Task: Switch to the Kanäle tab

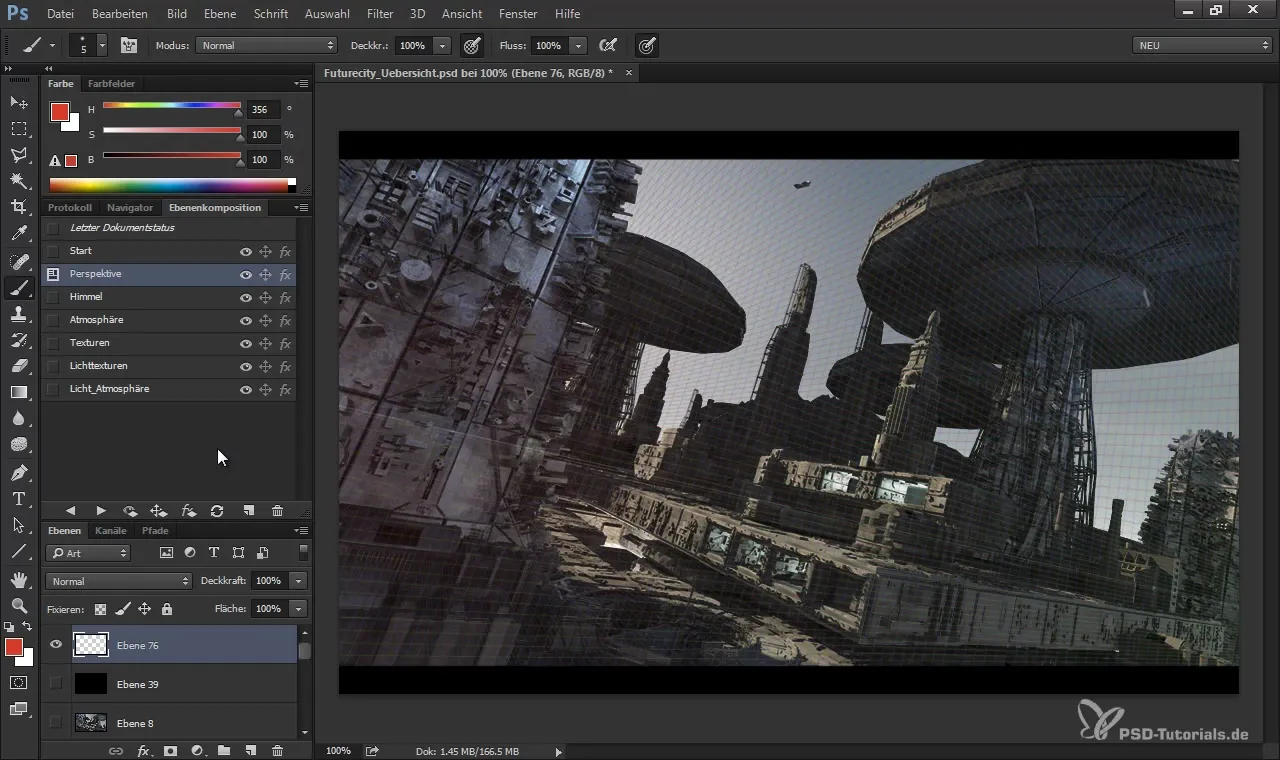Action: 111,531
